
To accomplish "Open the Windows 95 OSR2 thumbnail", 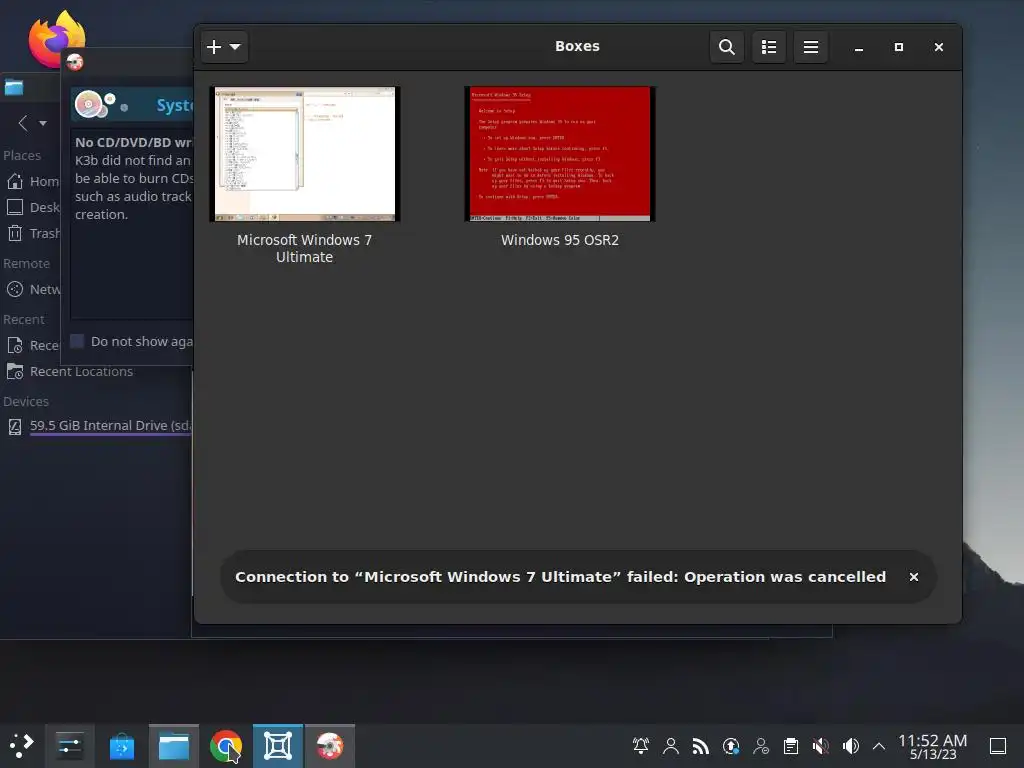I will click(560, 154).
